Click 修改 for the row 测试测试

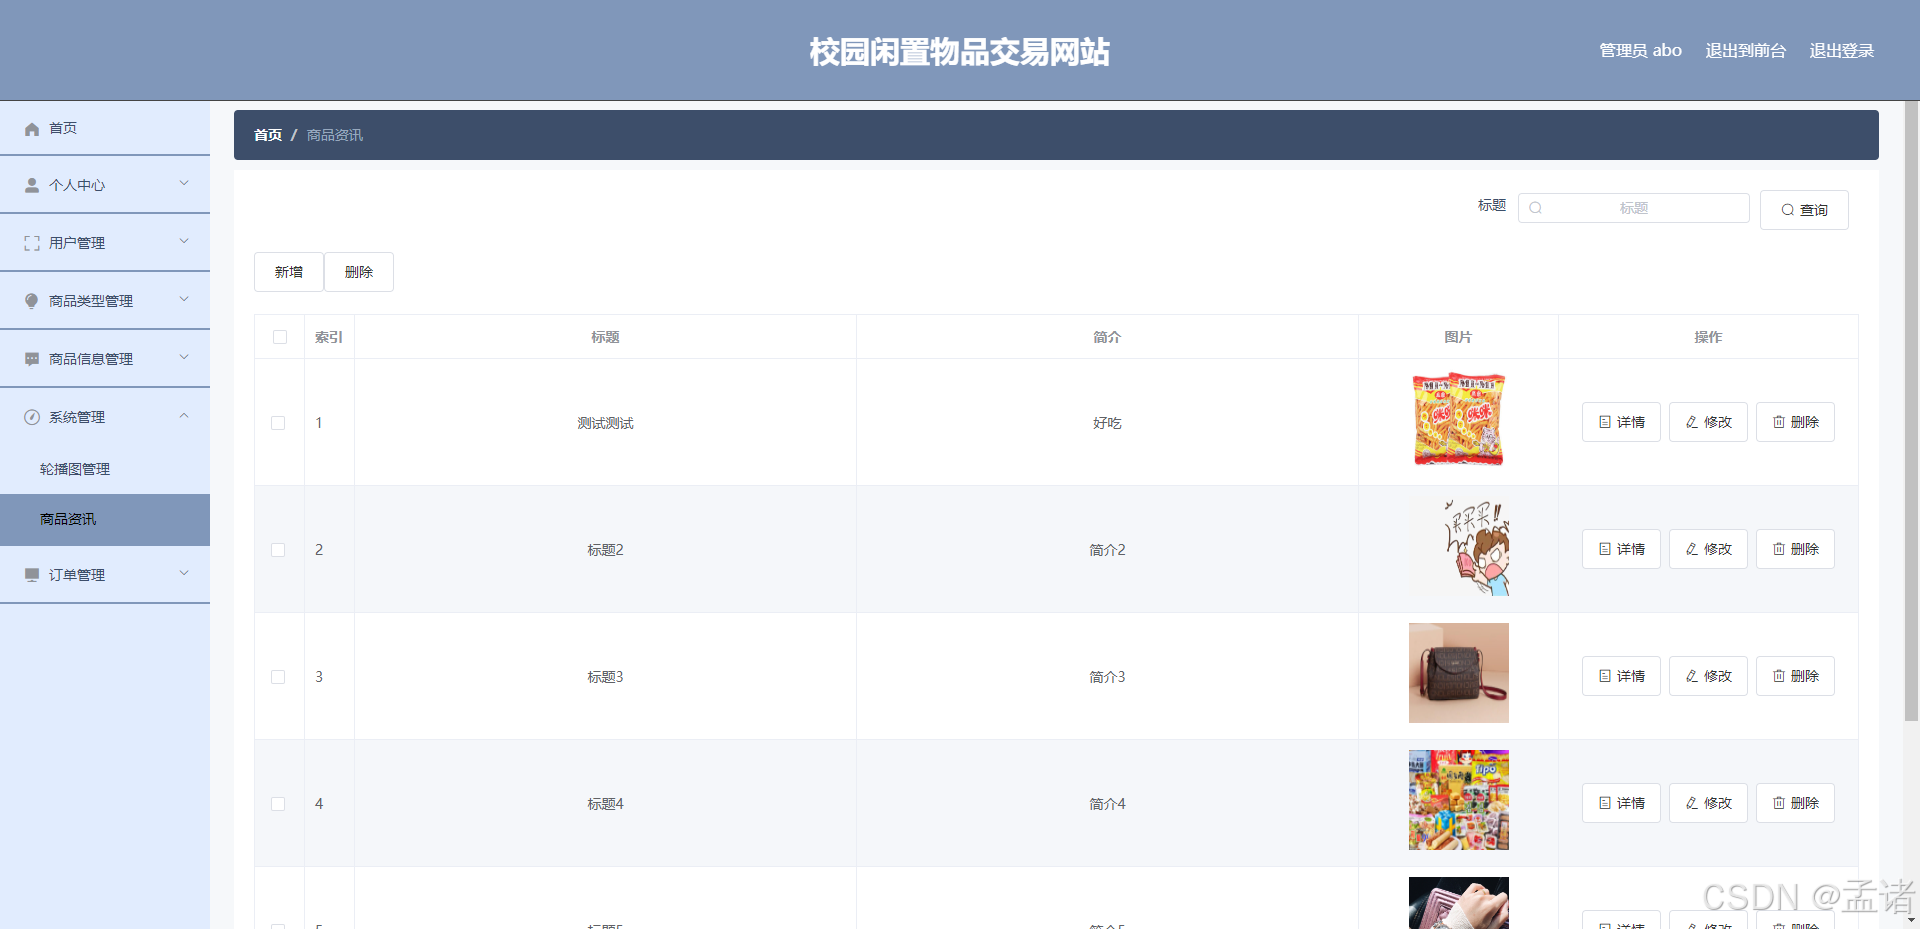click(x=1708, y=422)
